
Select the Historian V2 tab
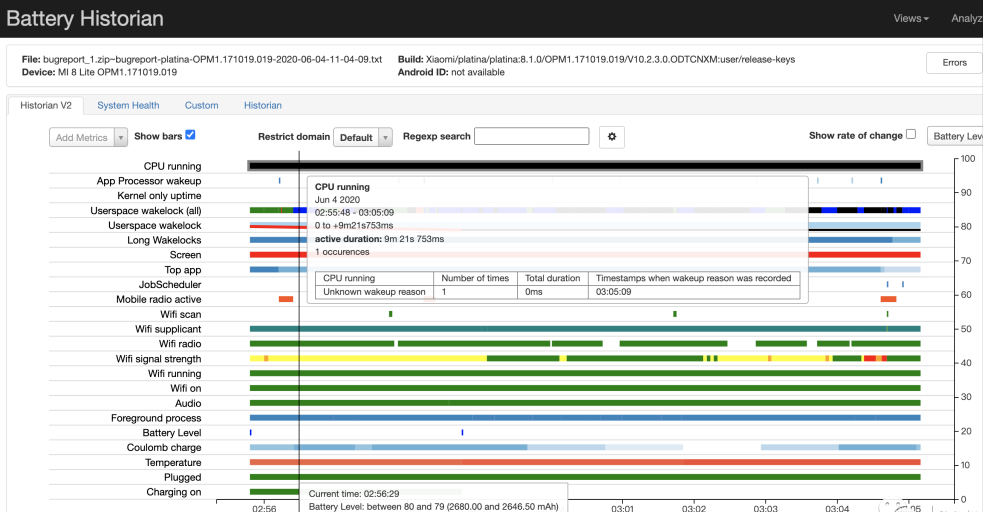click(45, 105)
